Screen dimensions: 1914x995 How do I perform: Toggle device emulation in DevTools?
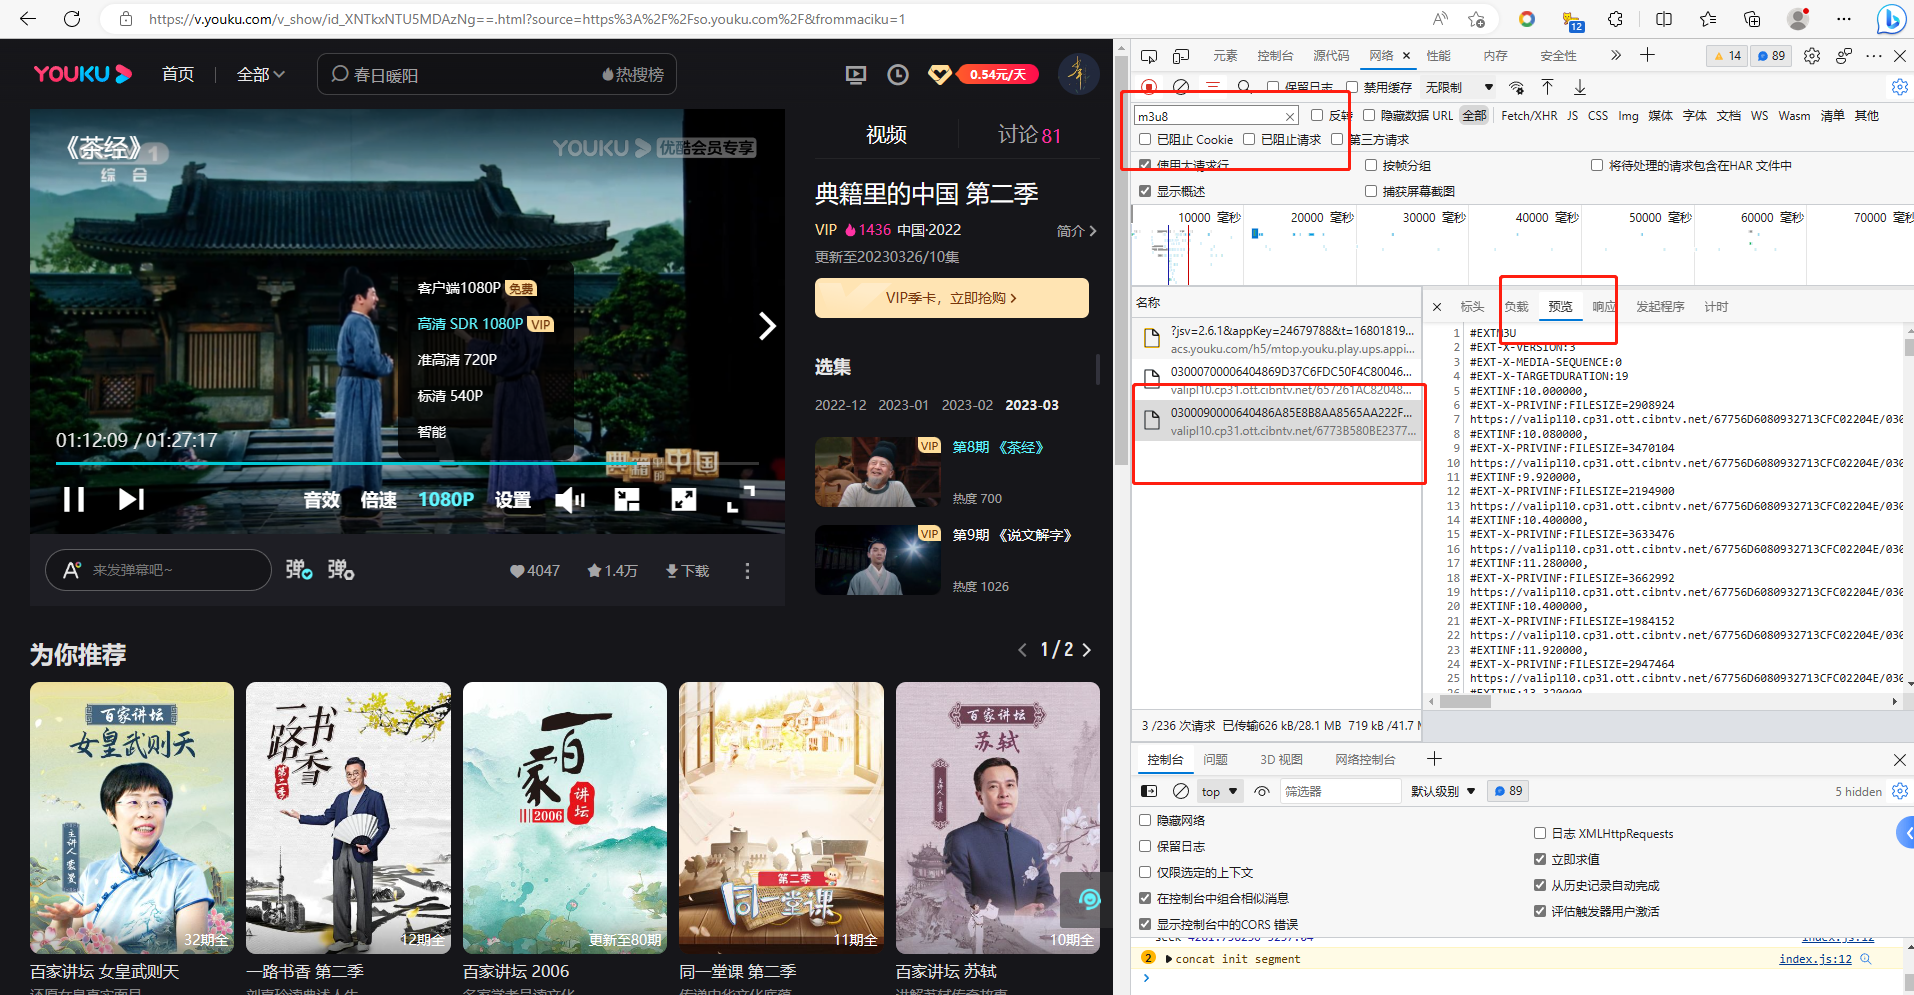[1181, 56]
